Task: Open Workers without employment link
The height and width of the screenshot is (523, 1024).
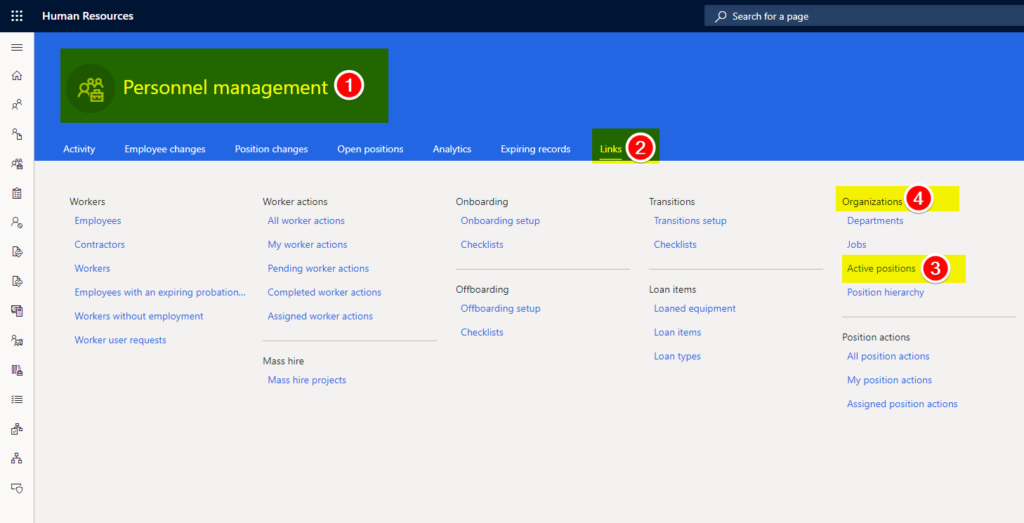Action: [138, 316]
